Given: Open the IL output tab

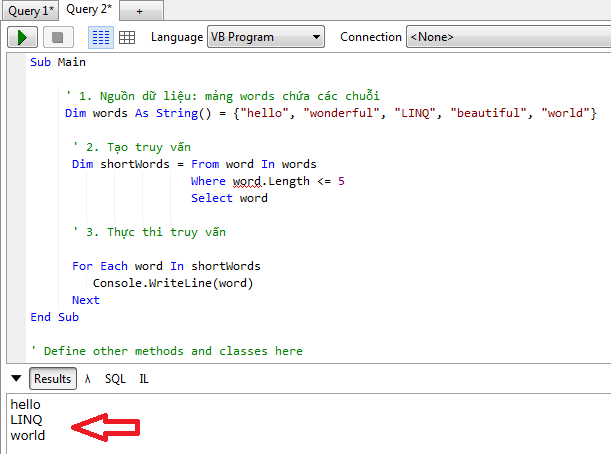Looking at the screenshot, I should (144, 379).
